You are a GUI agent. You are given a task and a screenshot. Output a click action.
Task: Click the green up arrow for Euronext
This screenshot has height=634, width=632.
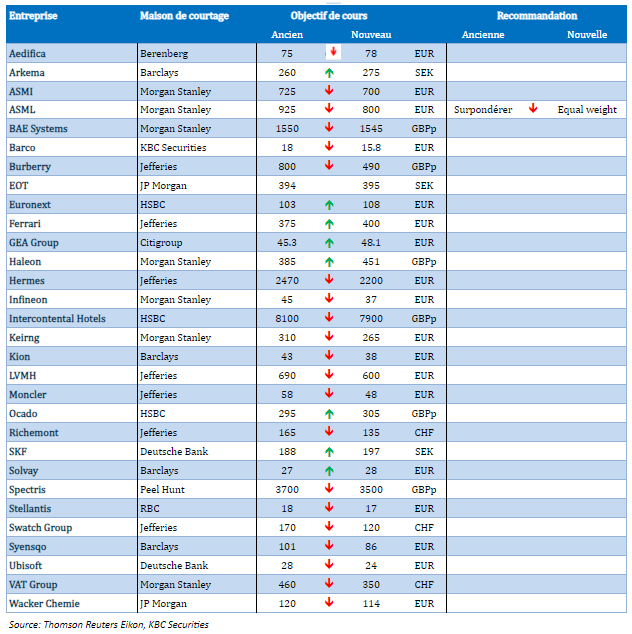329,204
